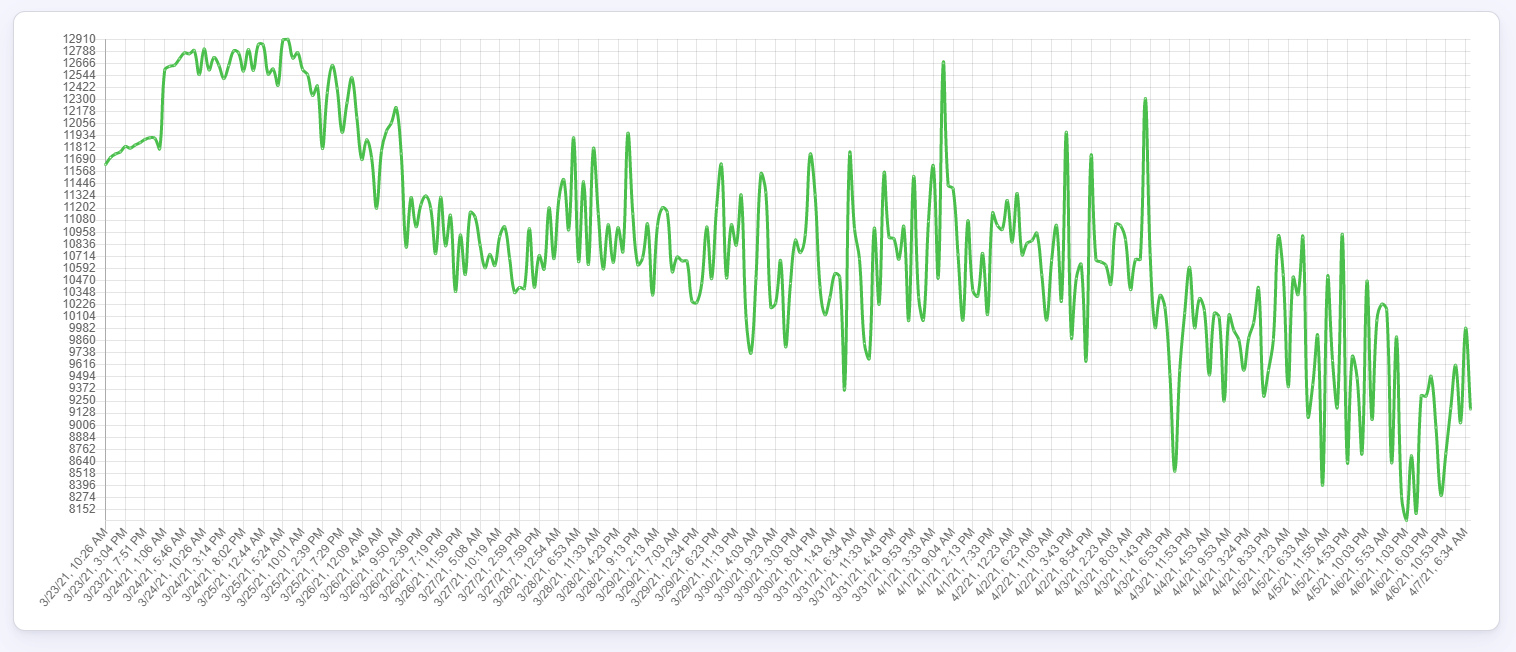Click the green line's last data point

(1470, 408)
